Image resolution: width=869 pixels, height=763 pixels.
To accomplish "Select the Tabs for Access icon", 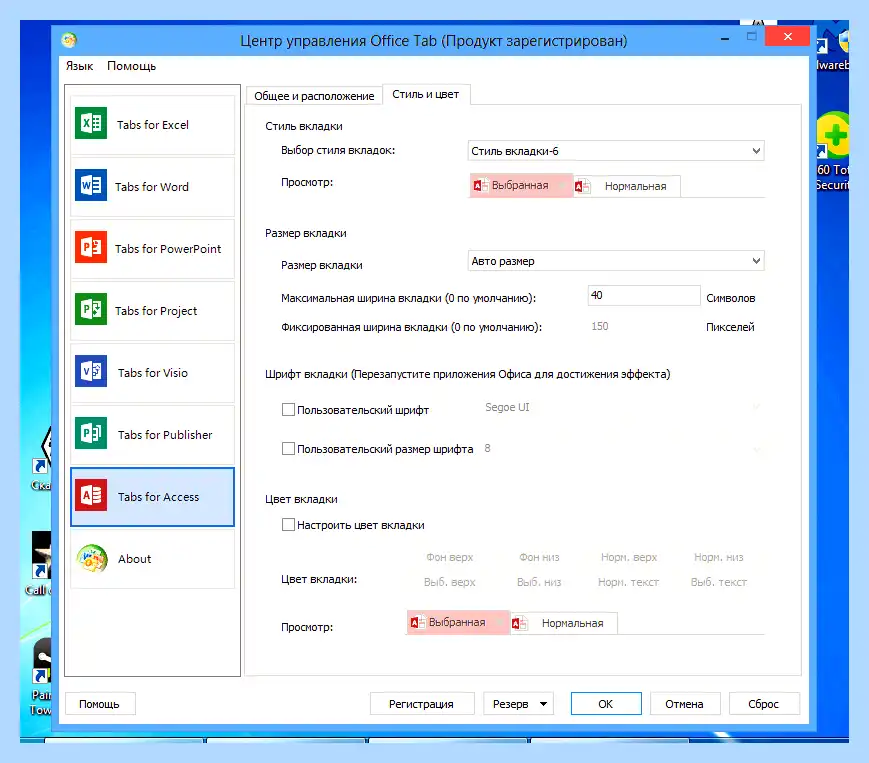I will (x=91, y=495).
